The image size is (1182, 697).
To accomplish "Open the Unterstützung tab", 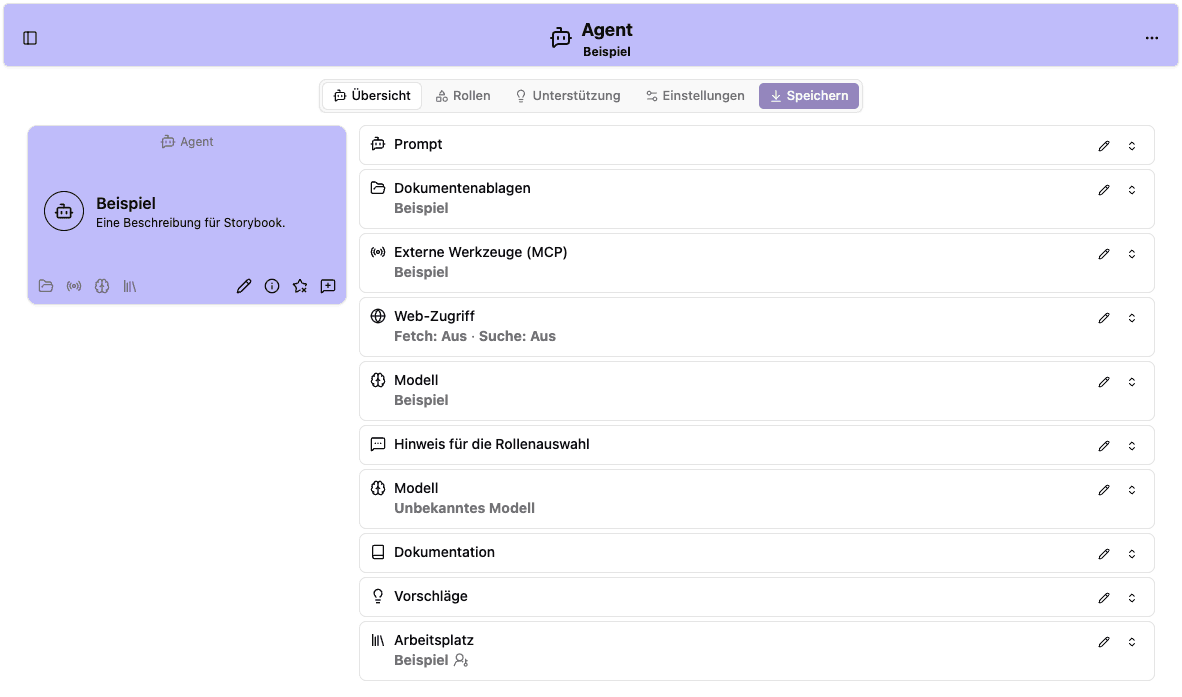I will coord(568,96).
